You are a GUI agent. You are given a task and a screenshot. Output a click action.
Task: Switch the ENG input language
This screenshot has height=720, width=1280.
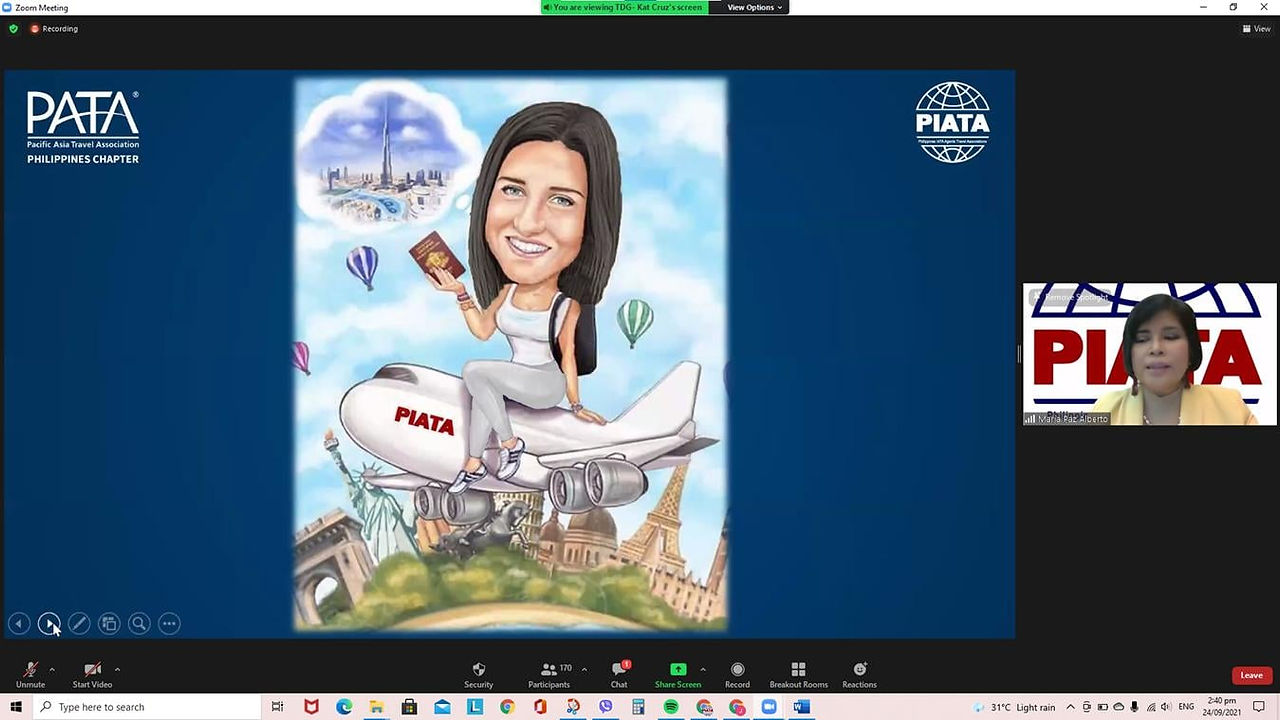[x=1186, y=707]
